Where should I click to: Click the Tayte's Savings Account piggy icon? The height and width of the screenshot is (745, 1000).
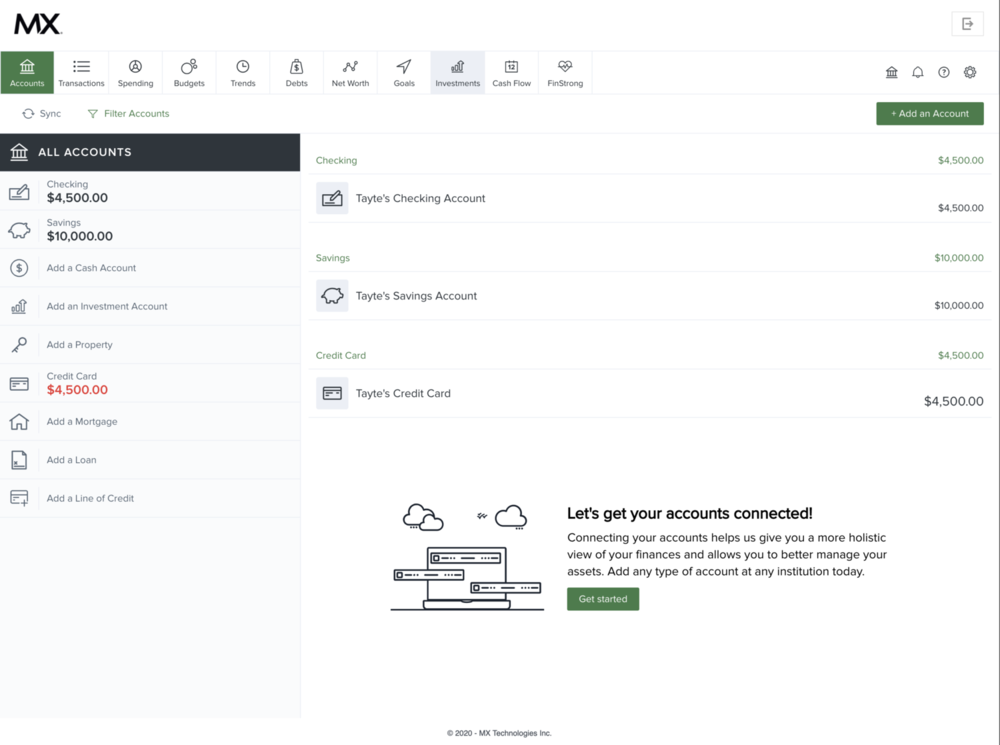click(x=332, y=296)
